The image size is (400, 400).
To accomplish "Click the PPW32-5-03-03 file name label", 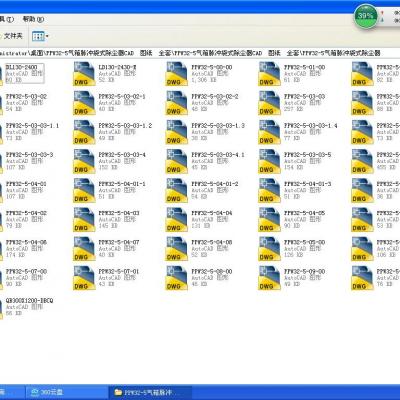I will [x=304, y=97].
